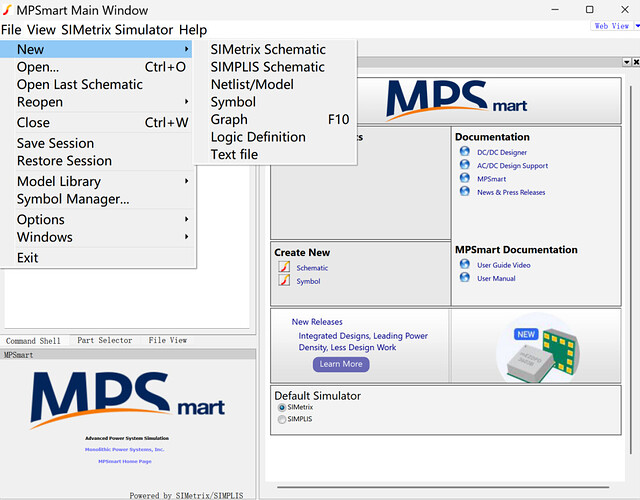Click the Schematic icon under Create New
This screenshot has width=640, height=500.
click(x=284, y=267)
